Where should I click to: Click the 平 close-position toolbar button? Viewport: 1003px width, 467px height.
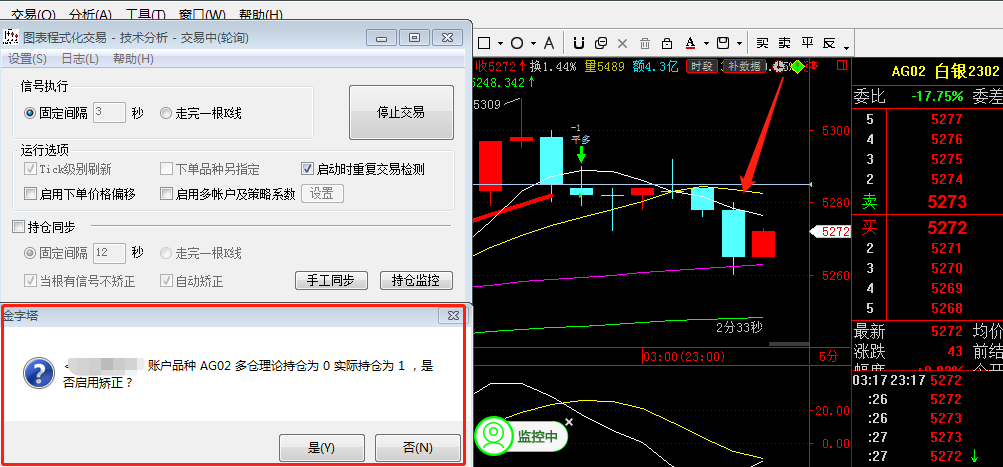pos(807,44)
